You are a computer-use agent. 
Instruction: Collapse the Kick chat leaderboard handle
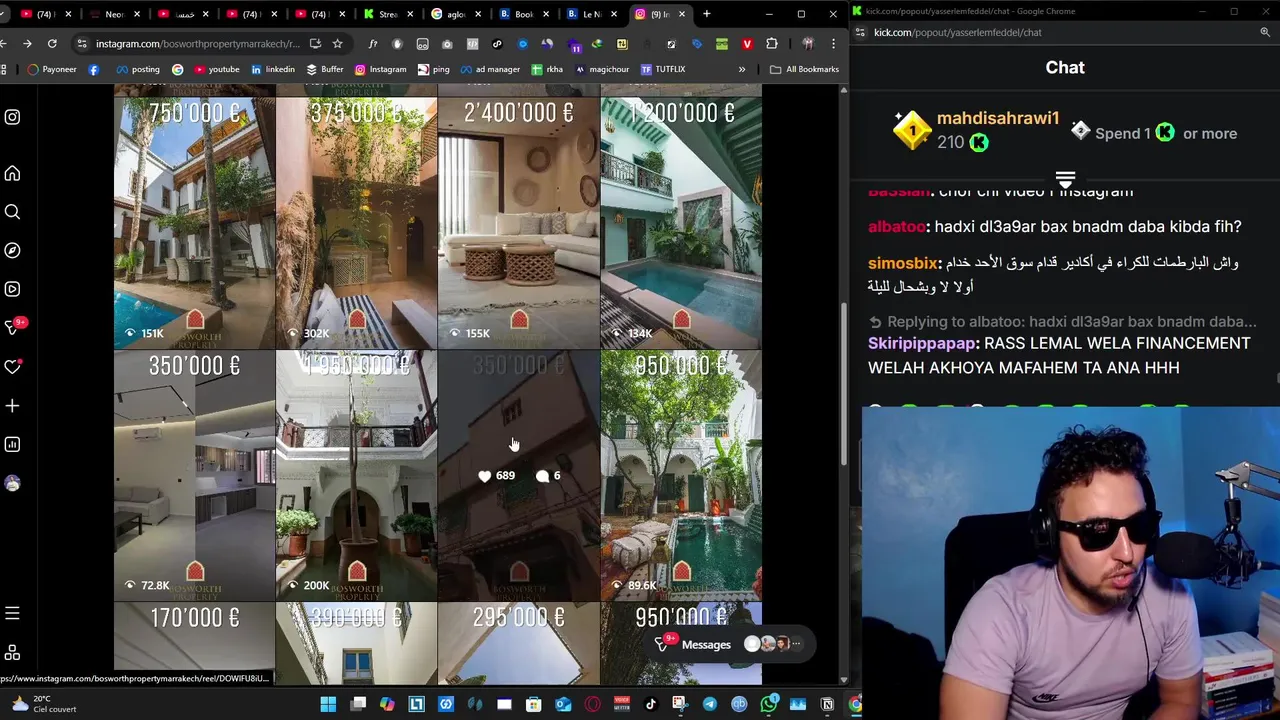1065,181
